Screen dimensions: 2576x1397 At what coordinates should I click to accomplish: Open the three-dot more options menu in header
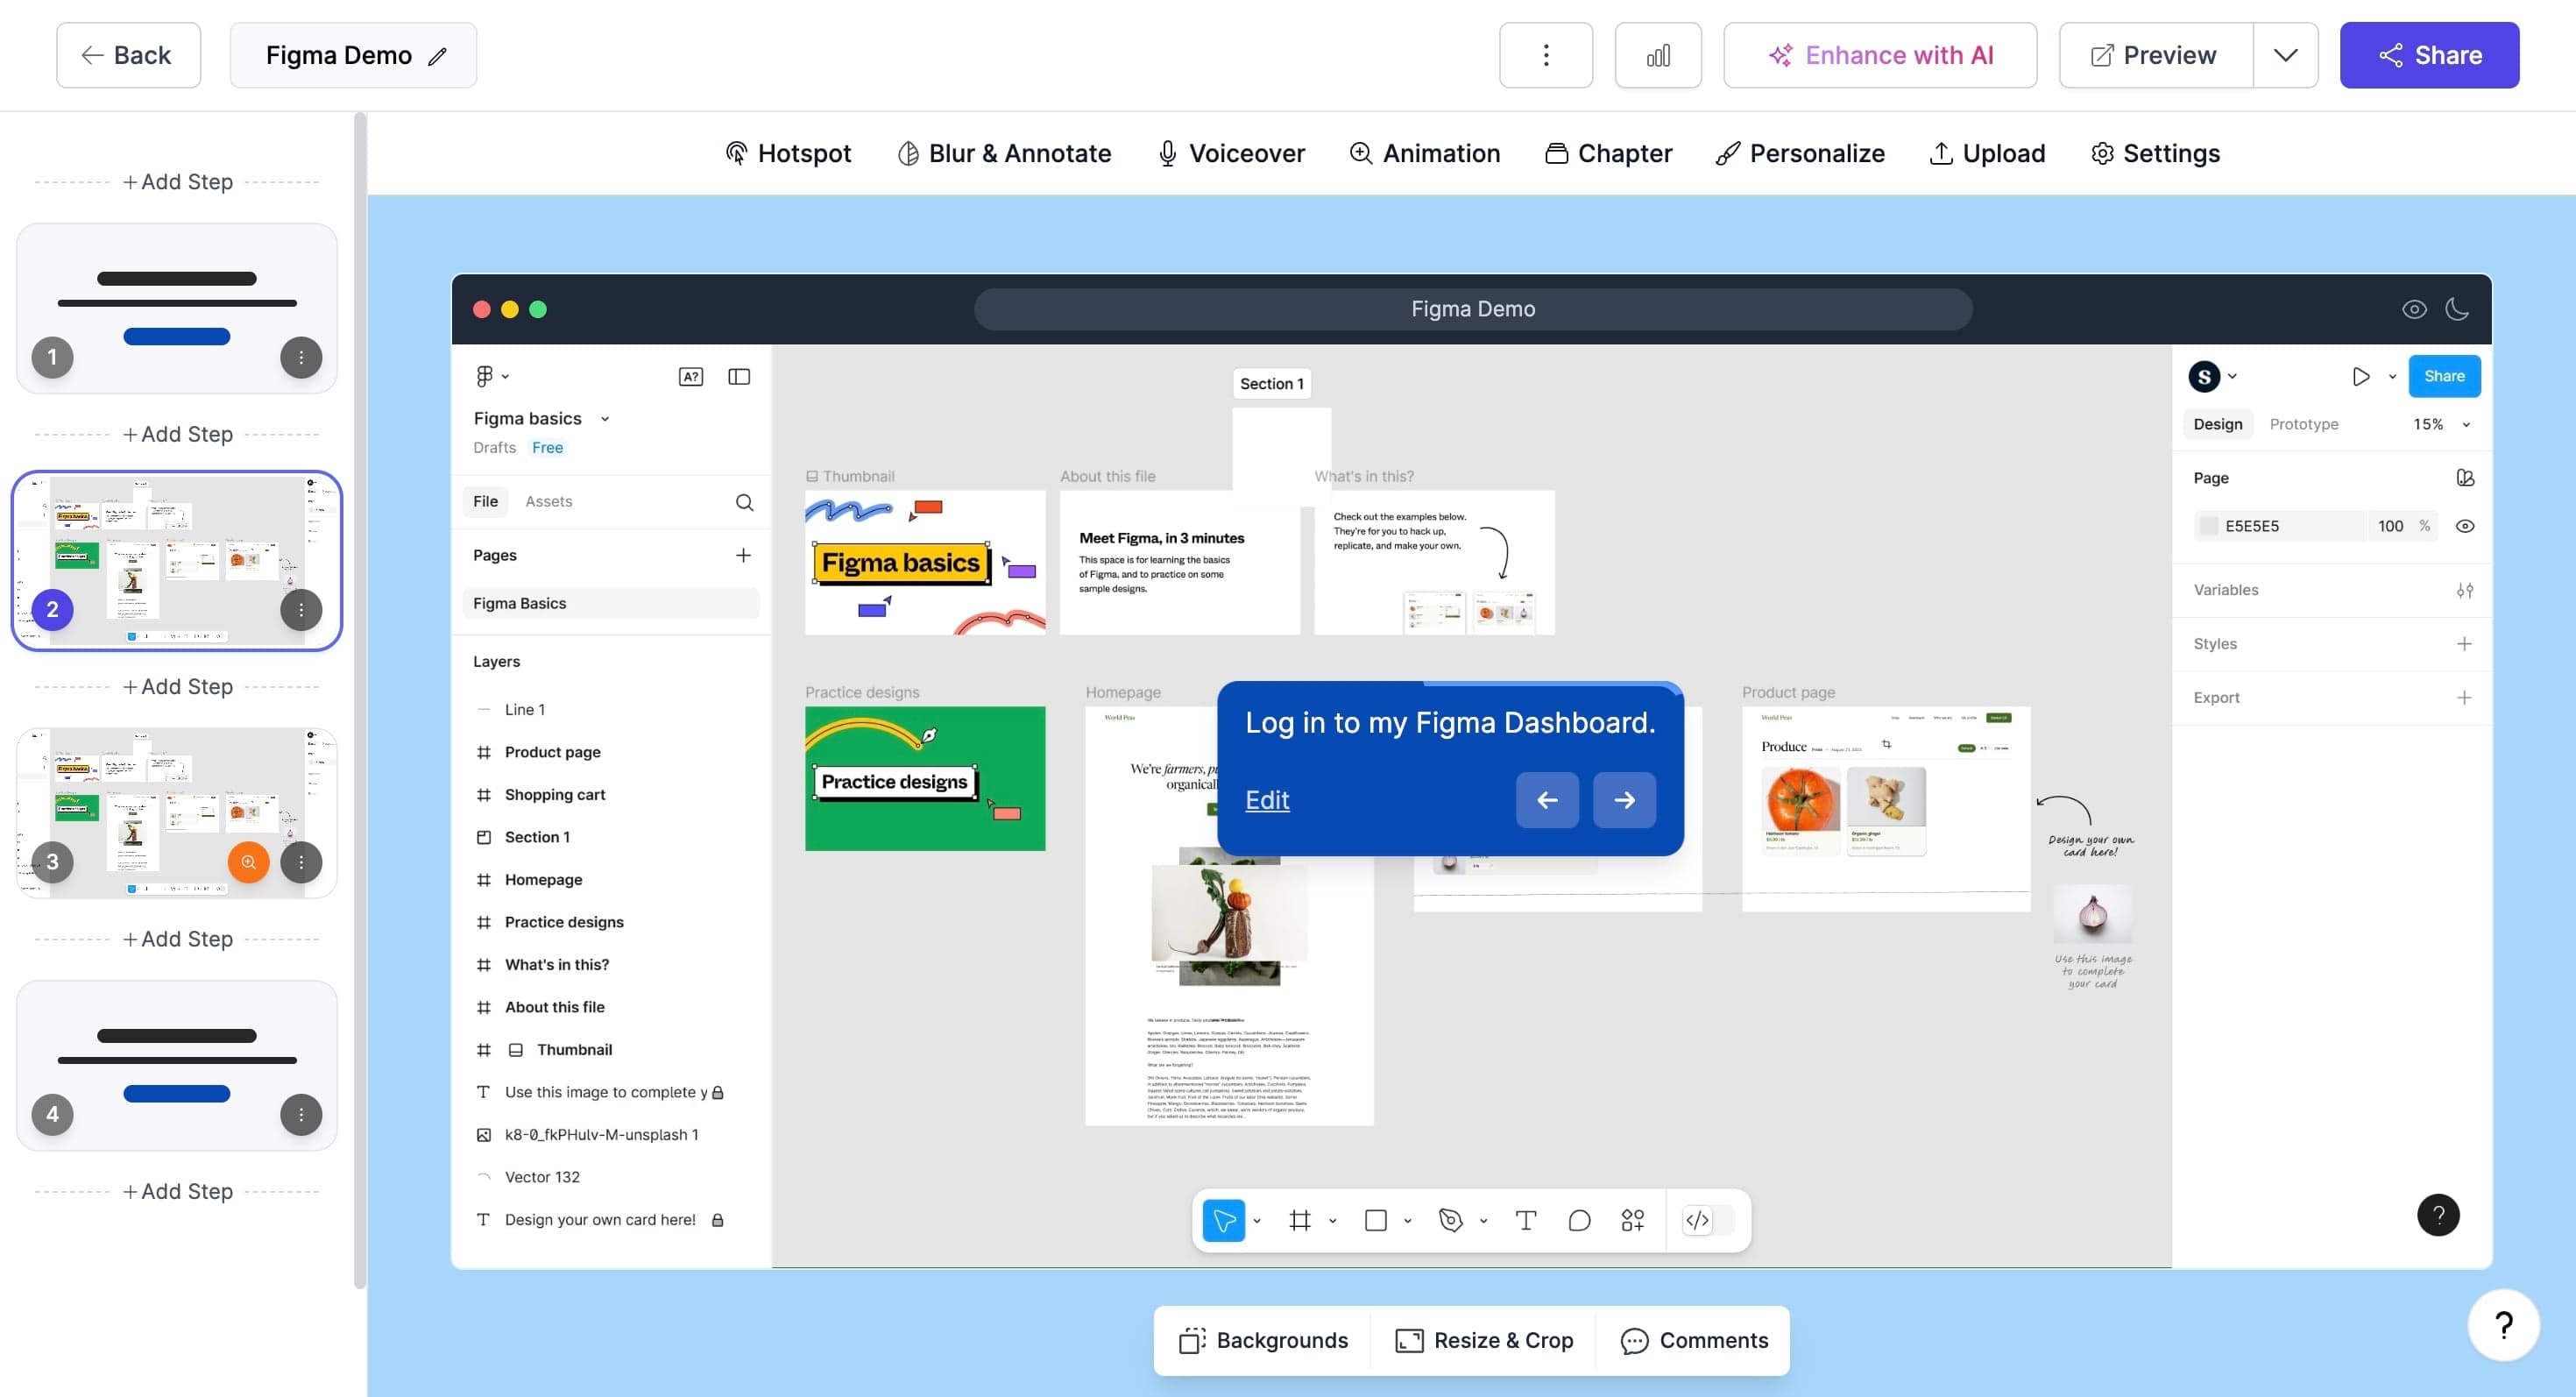click(1546, 55)
